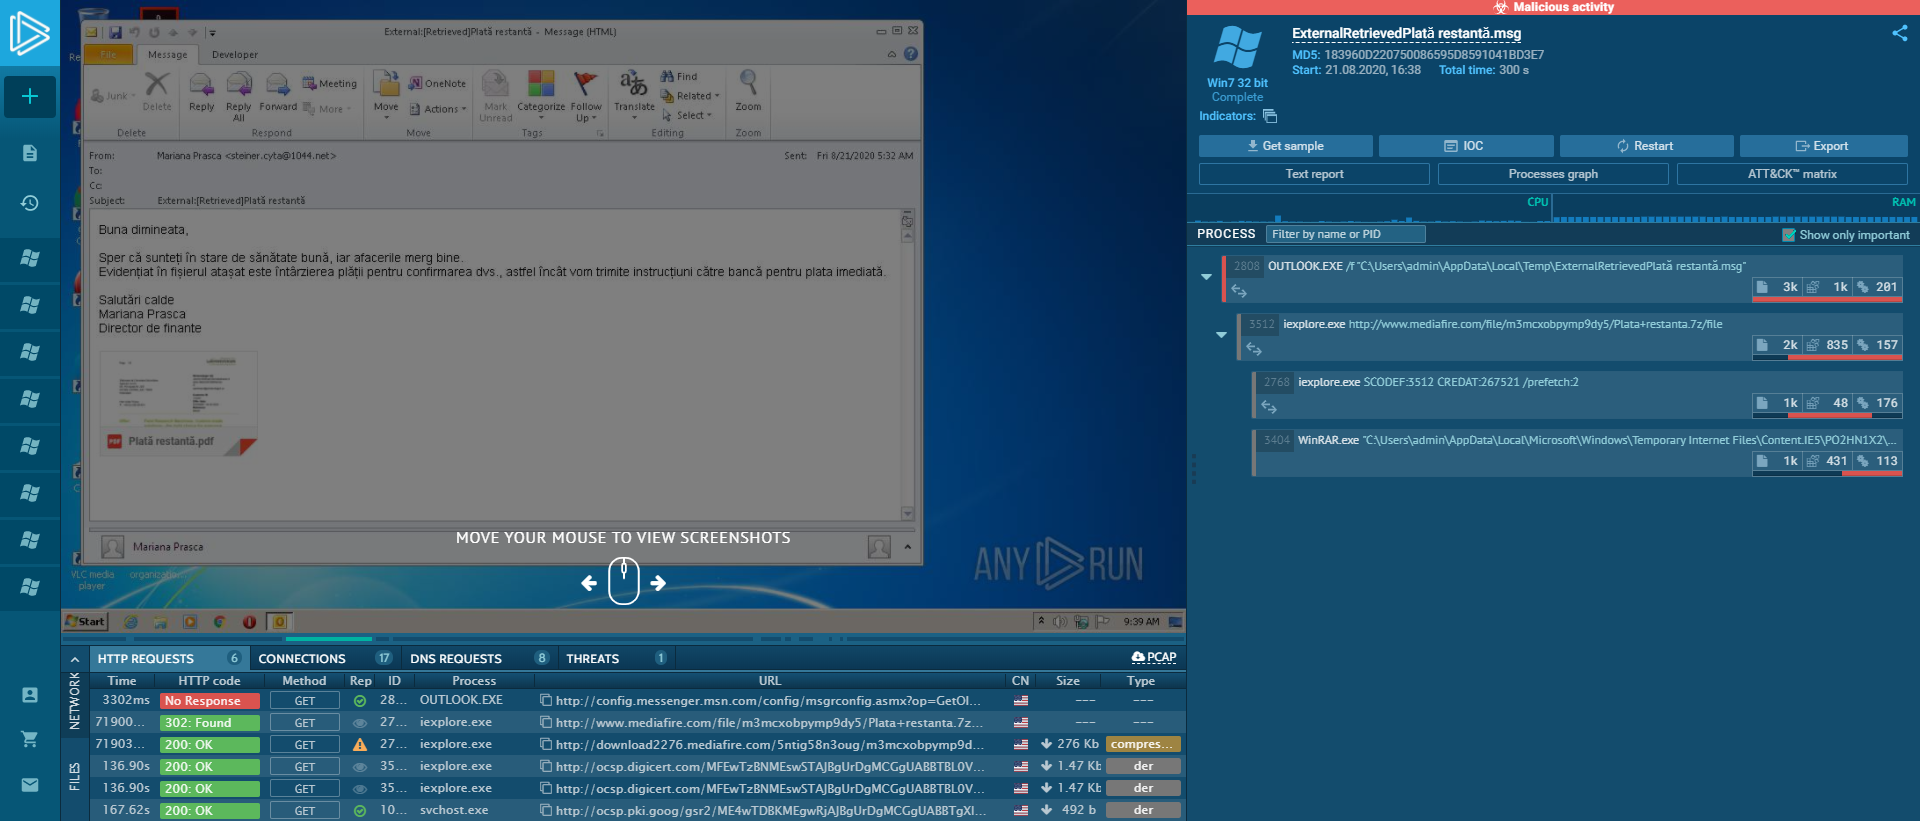Screen dimensions: 1920x821
Task: Select the OUTLOOK.EXE process command line
Action: tap(1507, 266)
